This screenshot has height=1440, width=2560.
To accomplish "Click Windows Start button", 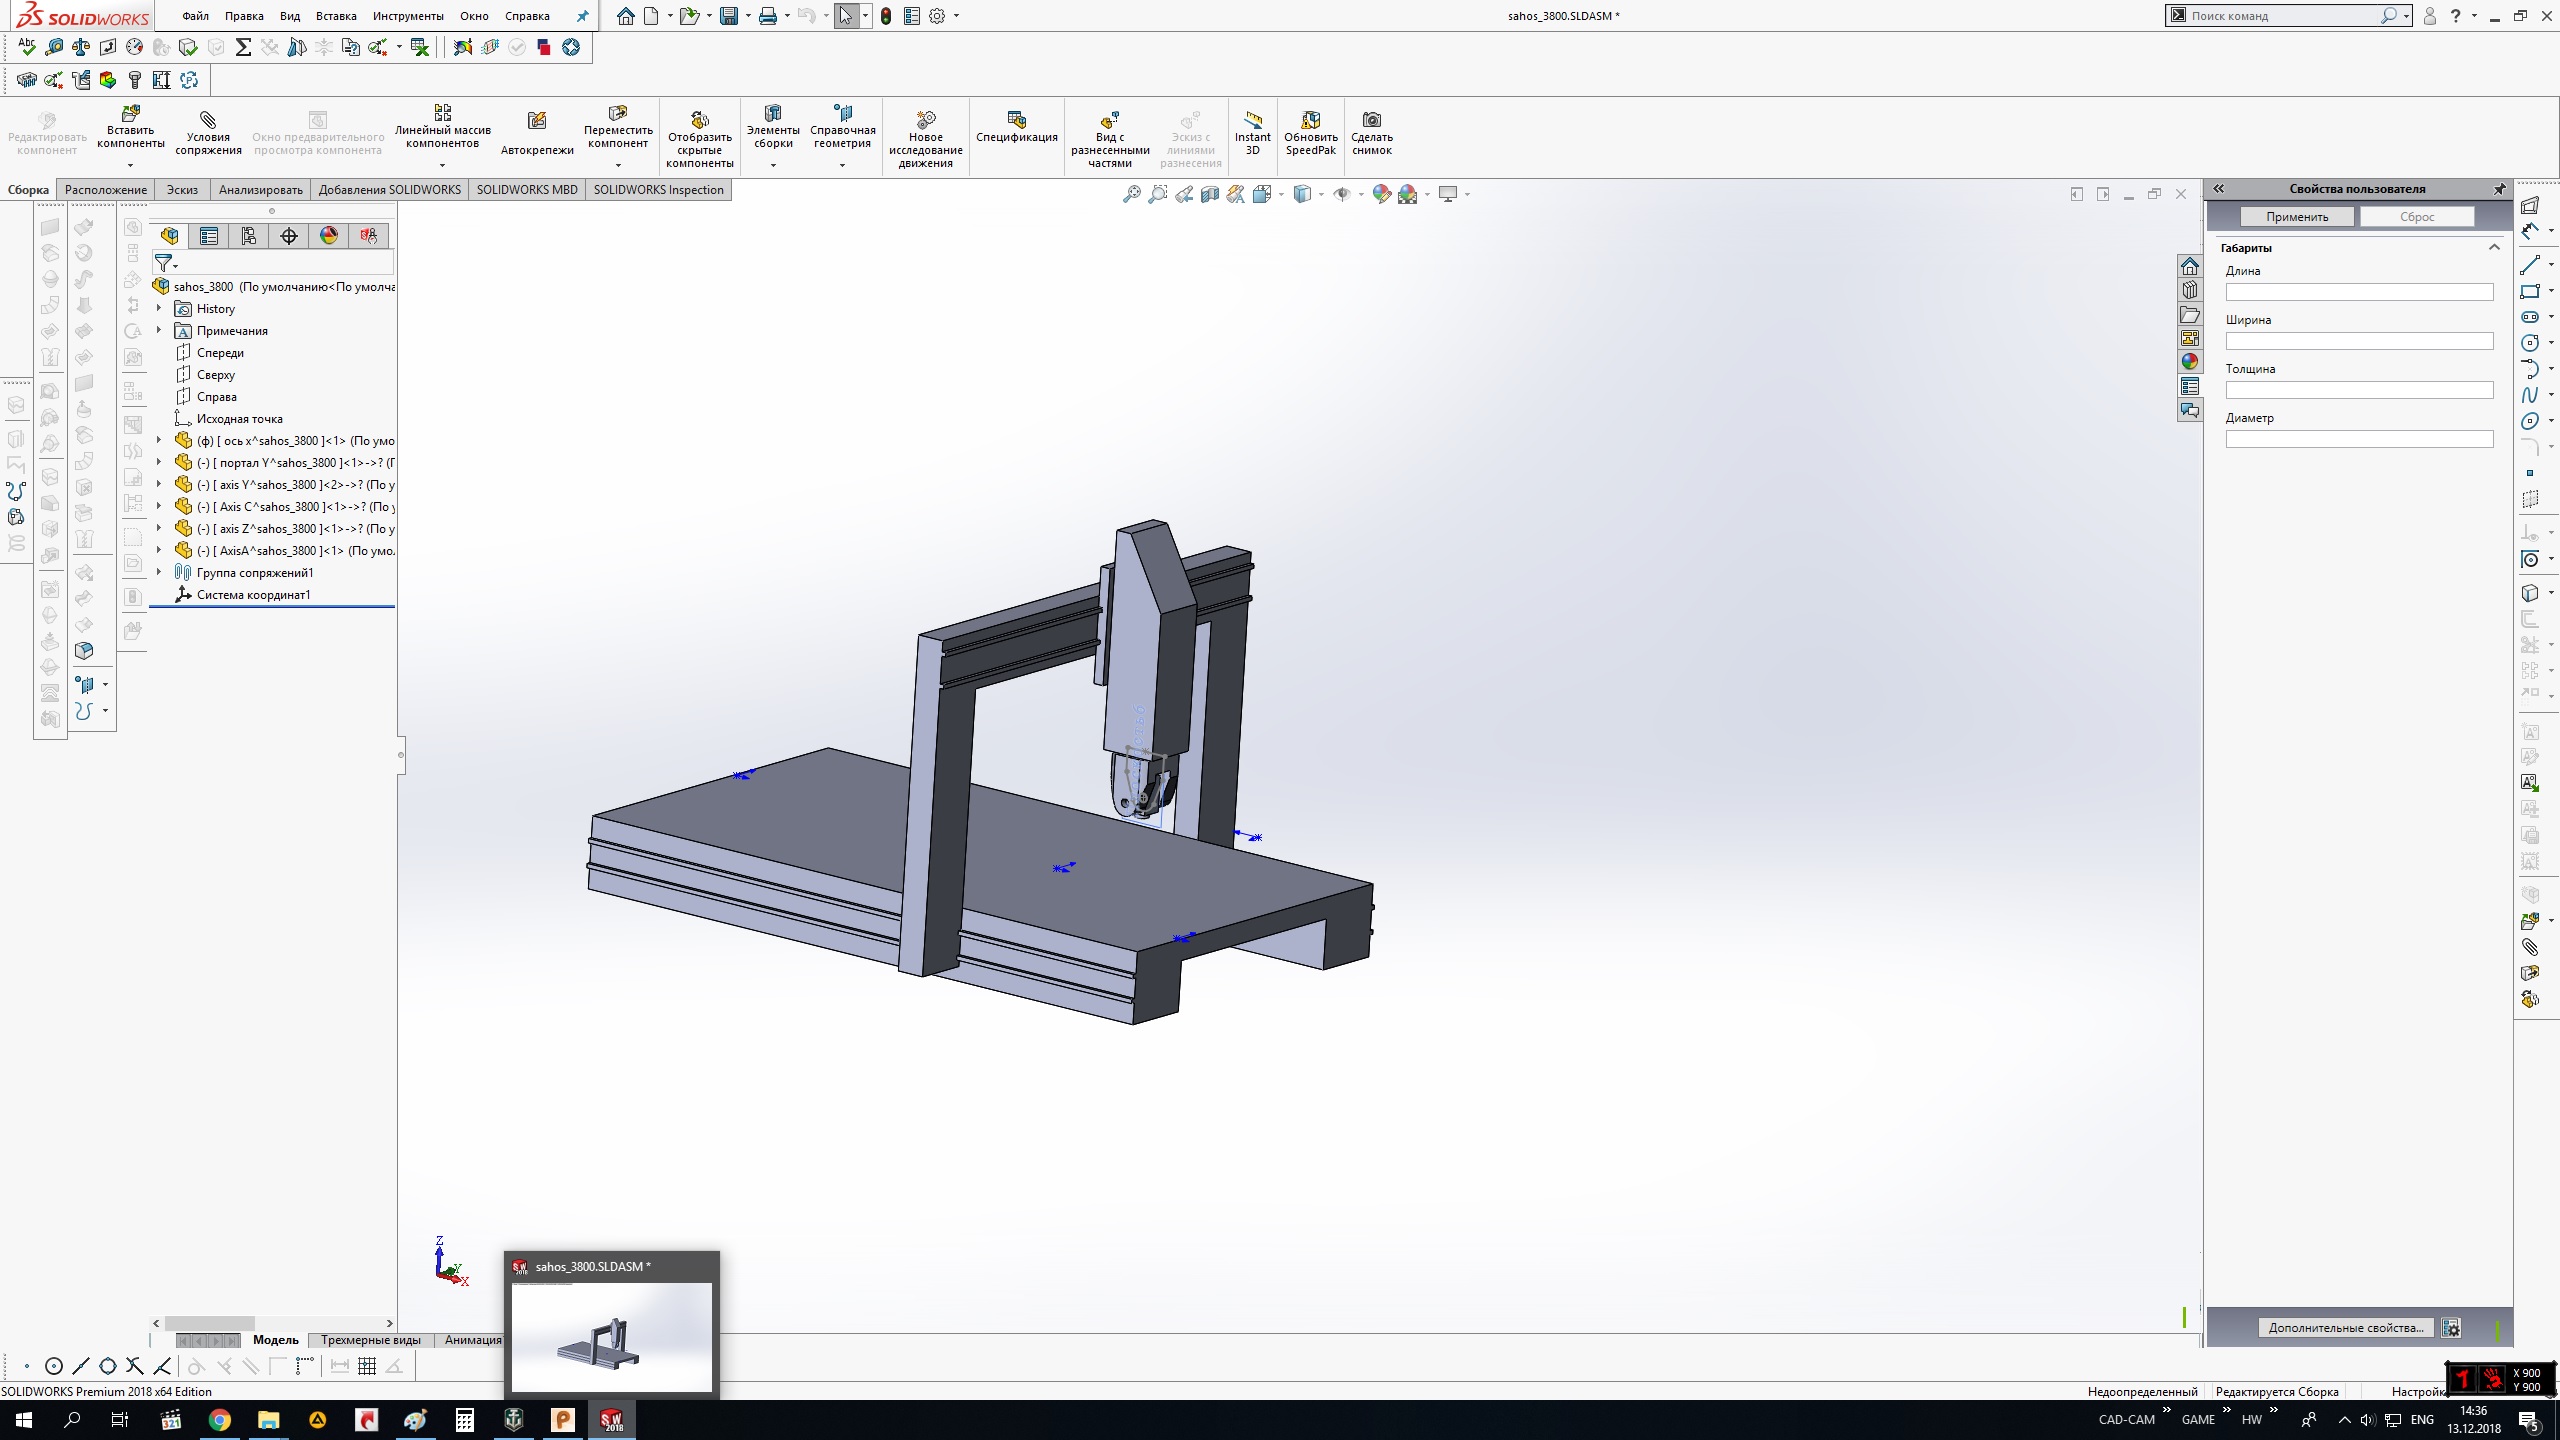I will click(x=24, y=1420).
